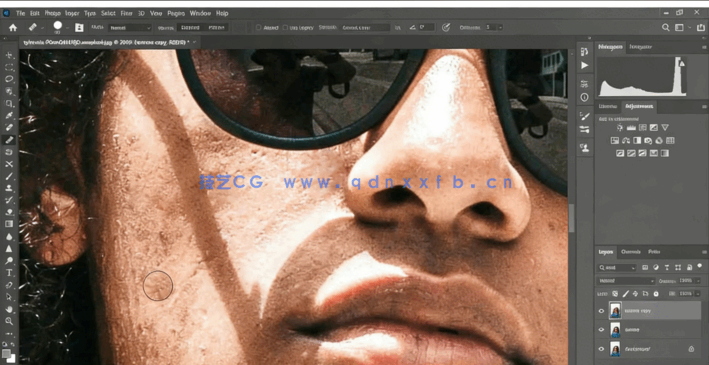Select the Hand tool

coord(9,309)
